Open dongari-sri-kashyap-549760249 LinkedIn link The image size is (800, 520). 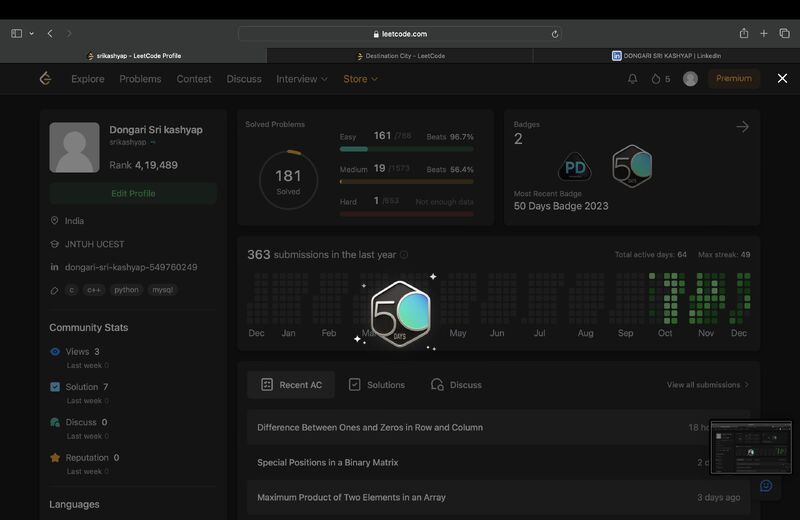[x=131, y=267]
